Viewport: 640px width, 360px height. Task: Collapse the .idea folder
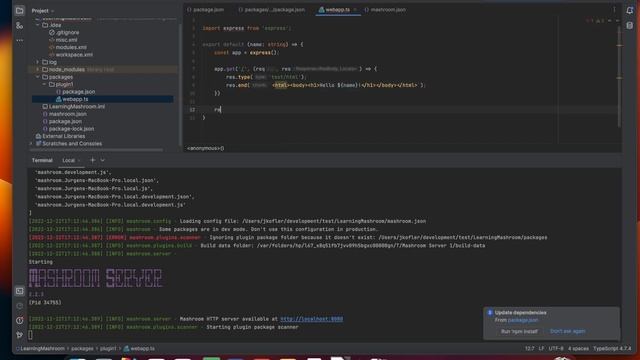coord(38,25)
